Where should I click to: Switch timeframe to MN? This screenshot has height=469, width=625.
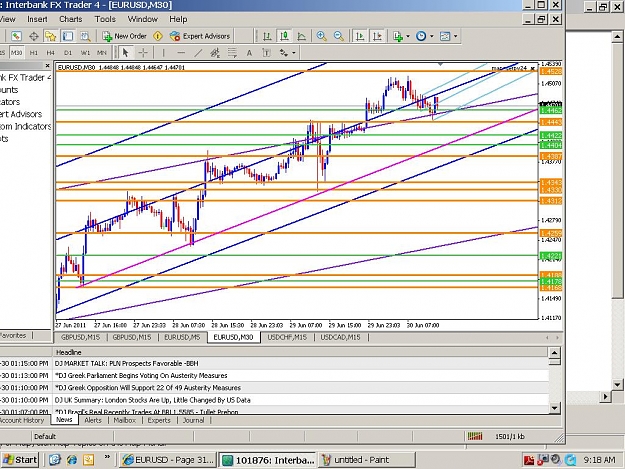[x=102, y=53]
